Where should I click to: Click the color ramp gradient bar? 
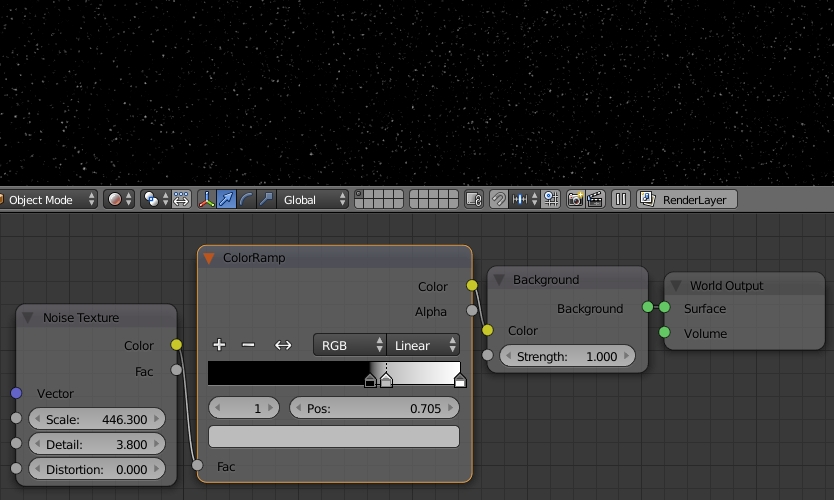(x=334, y=372)
